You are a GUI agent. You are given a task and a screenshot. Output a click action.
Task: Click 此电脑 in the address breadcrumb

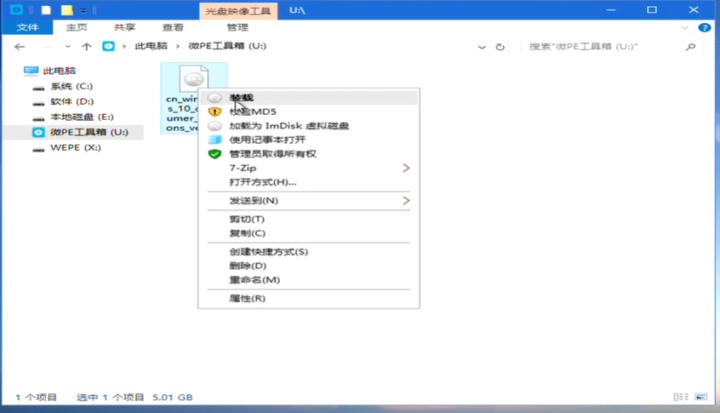(x=151, y=46)
